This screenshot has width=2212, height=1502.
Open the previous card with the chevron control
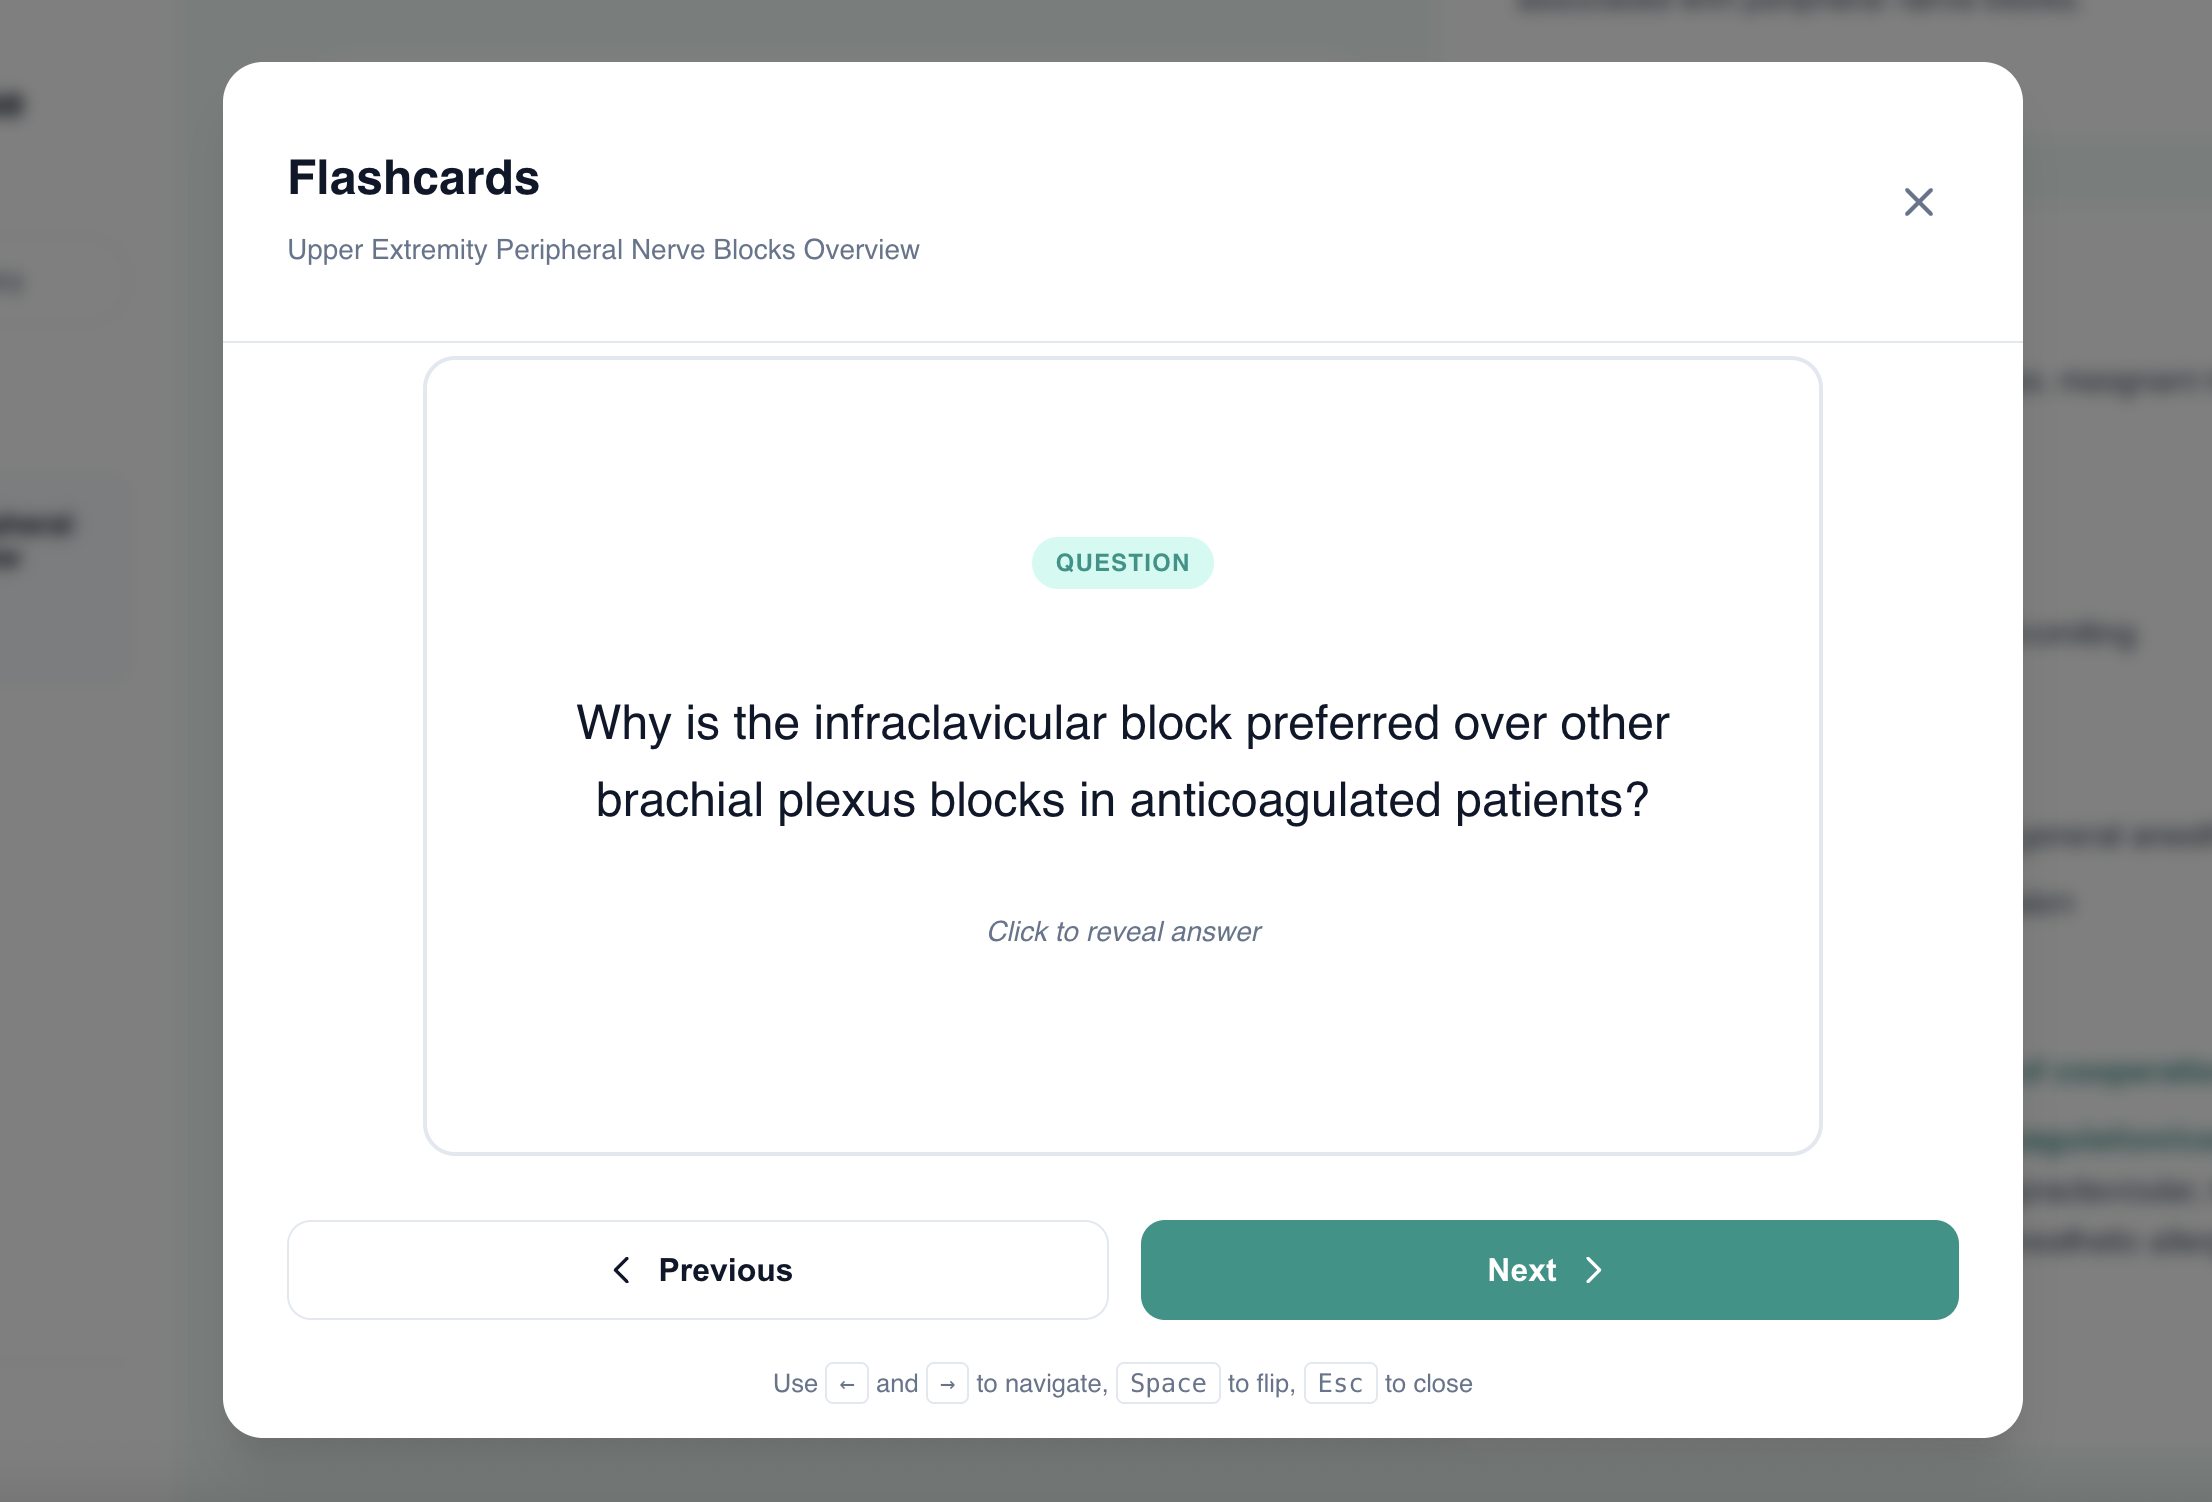(x=620, y=1270)
